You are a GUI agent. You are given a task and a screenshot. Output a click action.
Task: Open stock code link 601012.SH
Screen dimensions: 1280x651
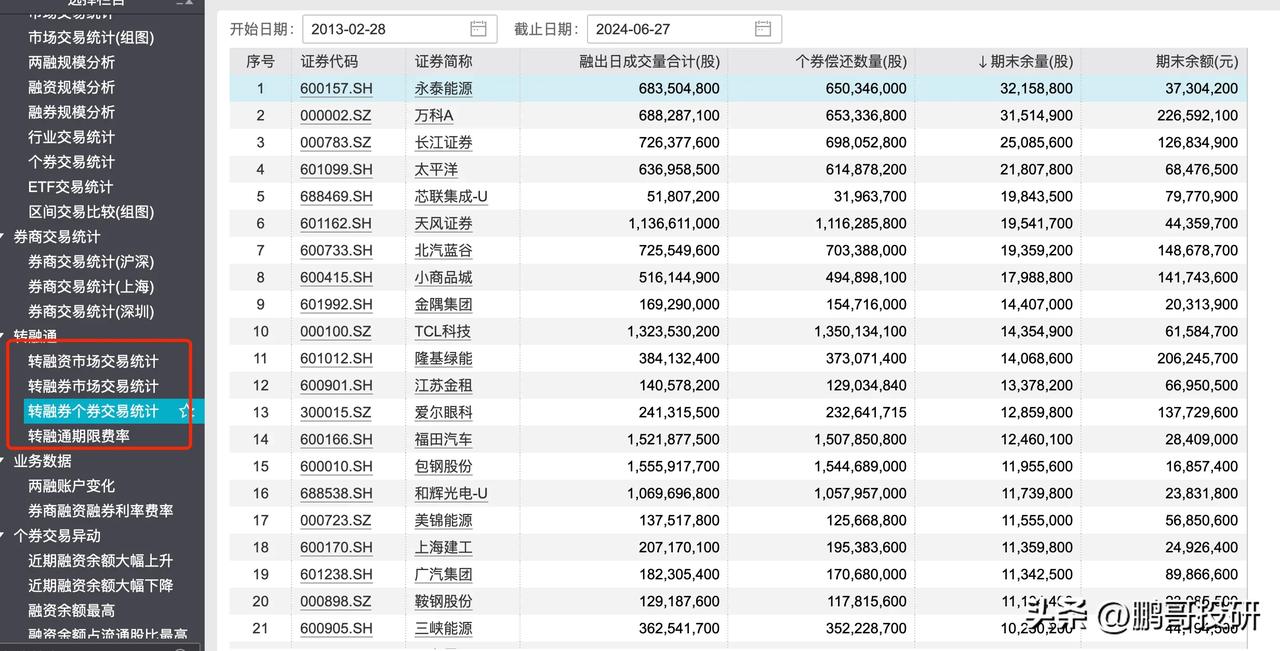tap(336, 359)
